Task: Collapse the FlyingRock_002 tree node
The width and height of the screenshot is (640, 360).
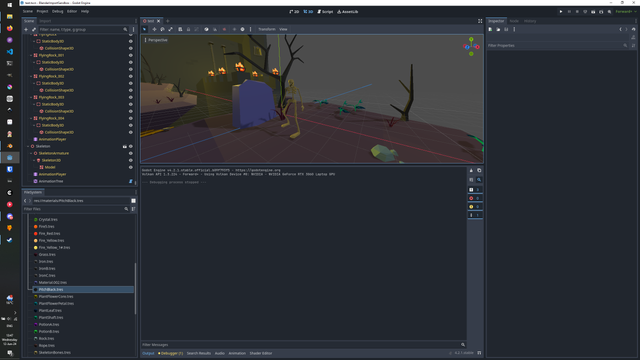Action: 31,76
